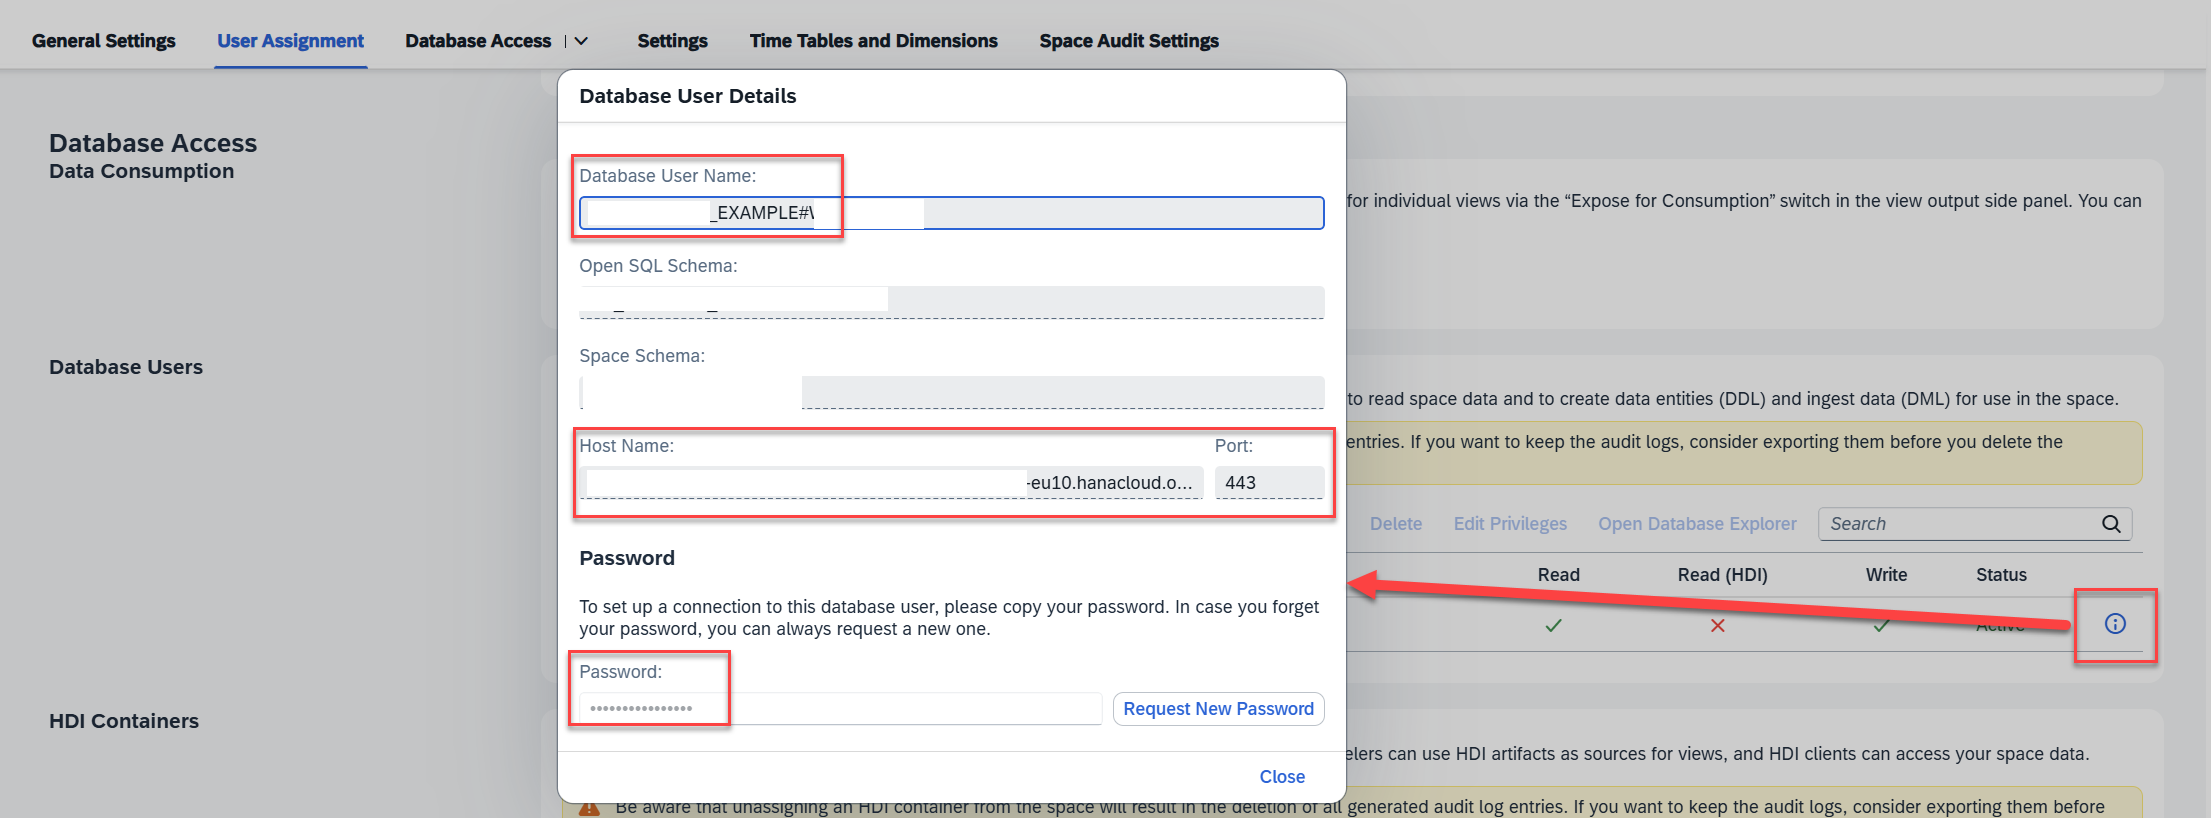
Task: Expand the Database Access tab dropdown arrow
Action: pyautogui.click(x=581, y=41)
